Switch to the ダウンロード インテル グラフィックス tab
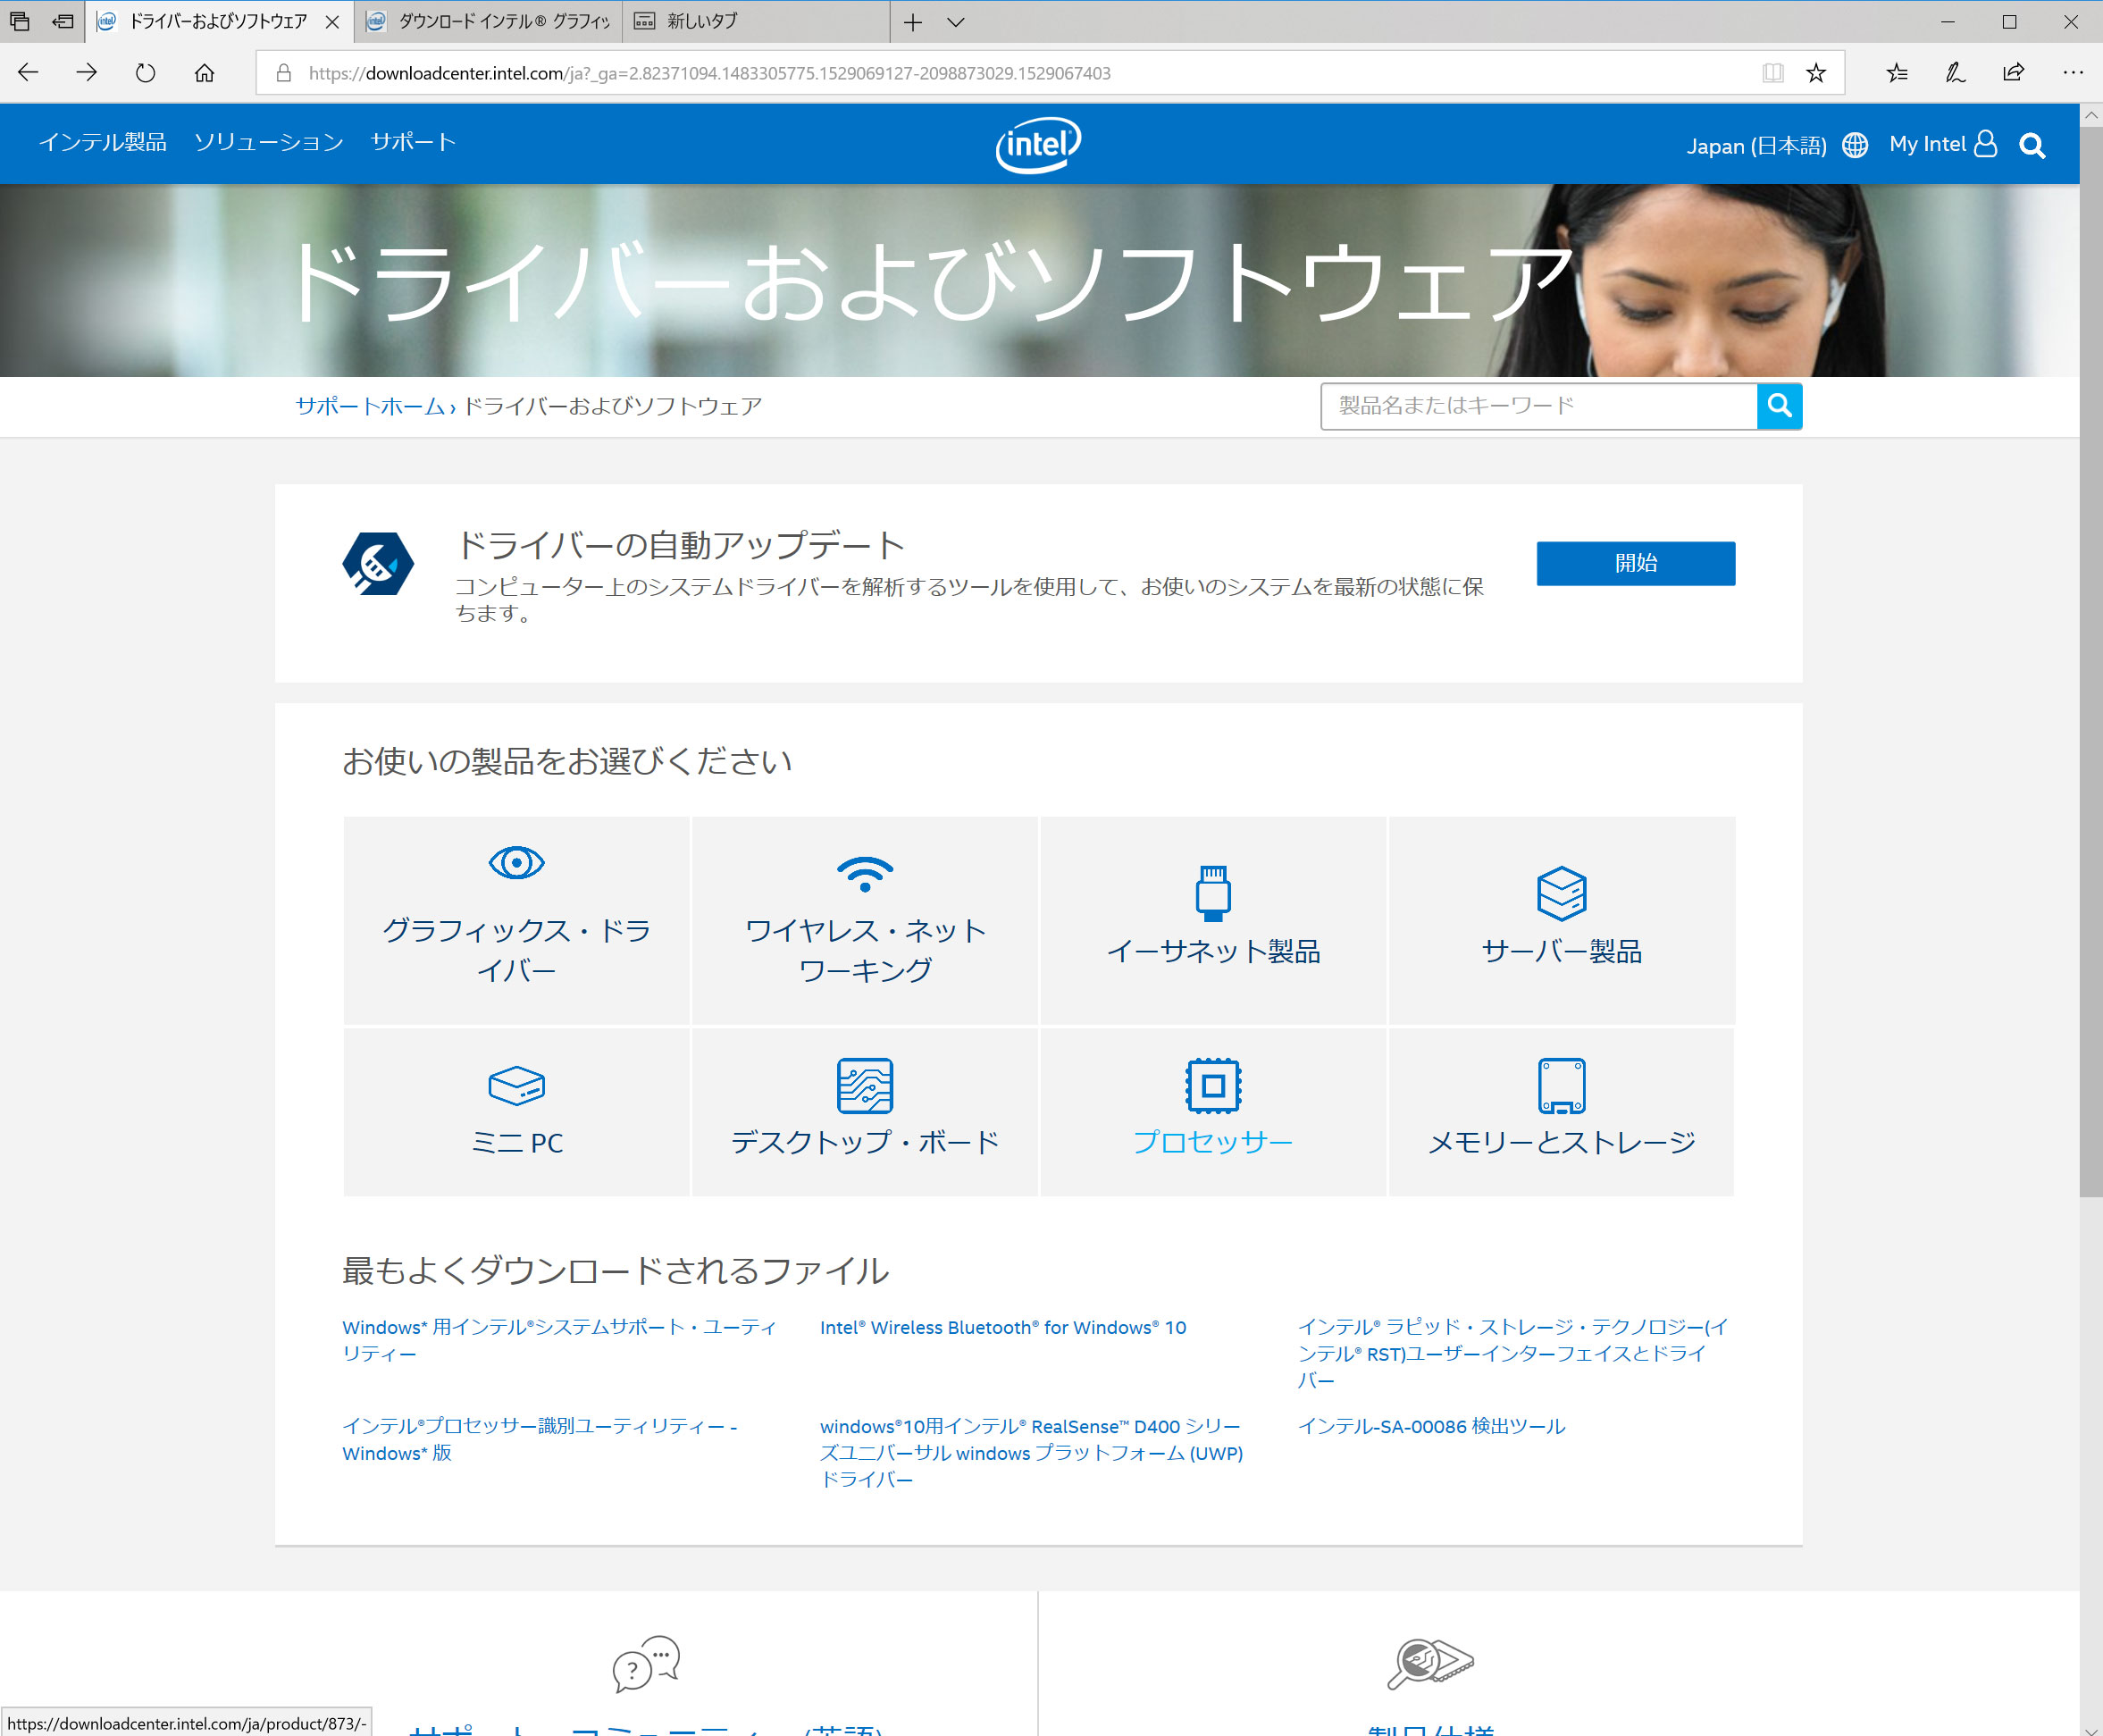This screenshot has height=1736, width=2103. (490, 22)
